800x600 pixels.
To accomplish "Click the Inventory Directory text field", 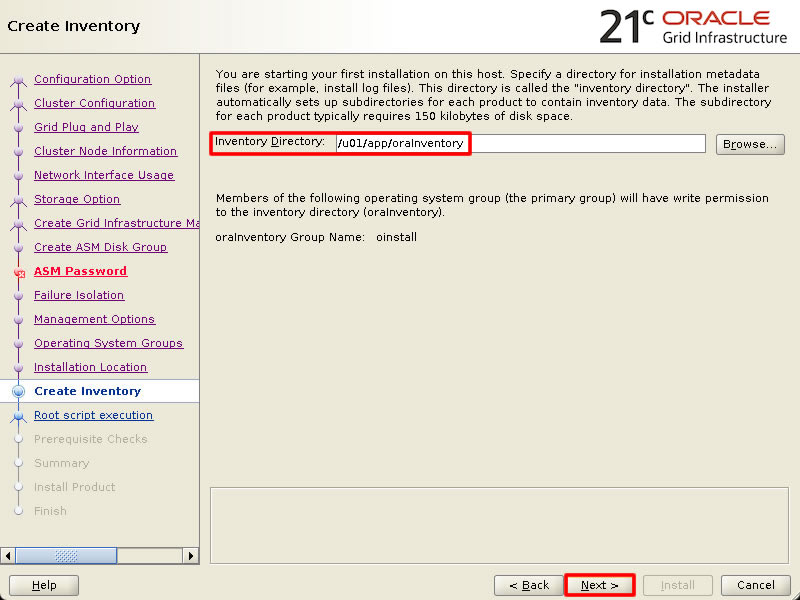I will tap(520, 143).
